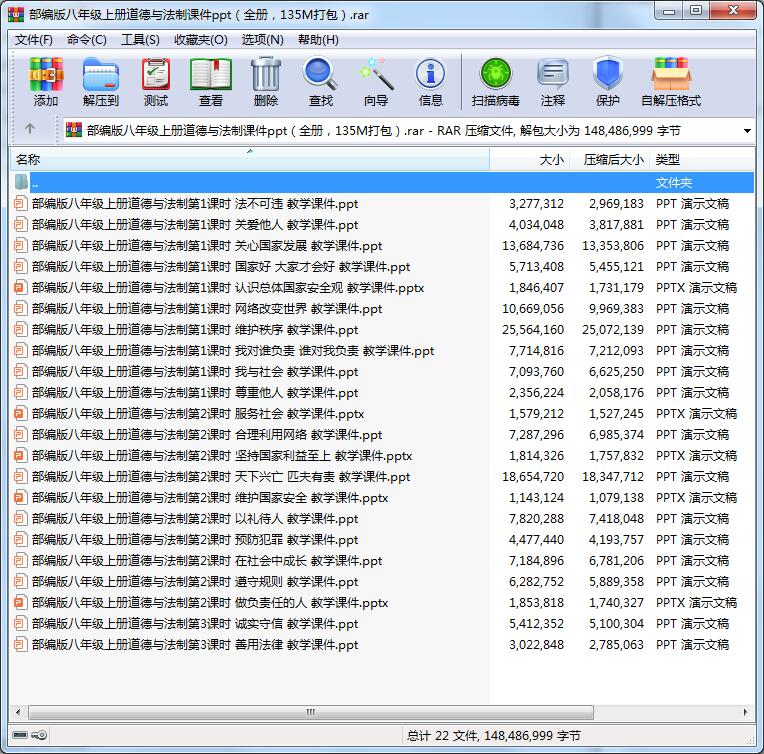Click size value 13,684,736
Image resolution: width=764 pixels, height=754 pixels.
tap(533, 246)
